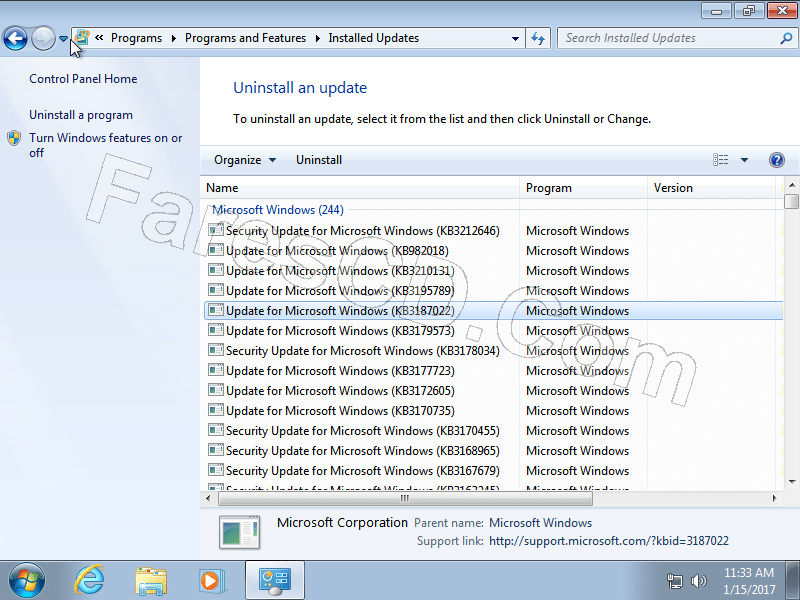Open Turn Windows features on or off
The image size is (800, 600).
coord(106,145)
